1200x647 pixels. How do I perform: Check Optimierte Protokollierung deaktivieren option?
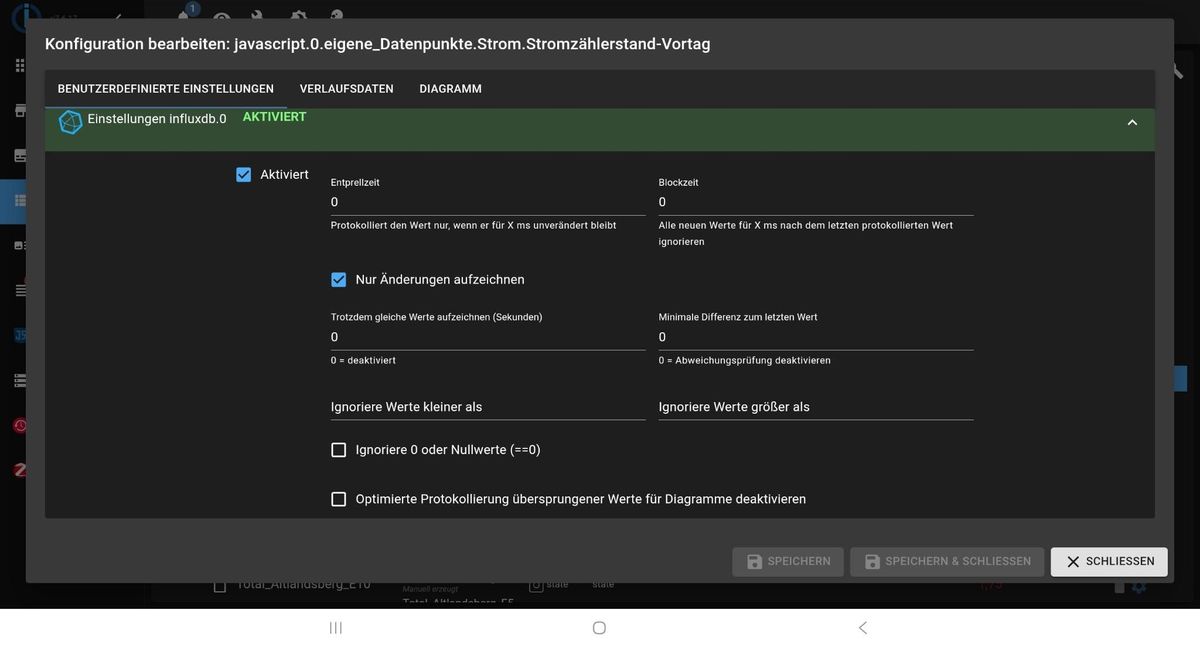tap(339, 499)
